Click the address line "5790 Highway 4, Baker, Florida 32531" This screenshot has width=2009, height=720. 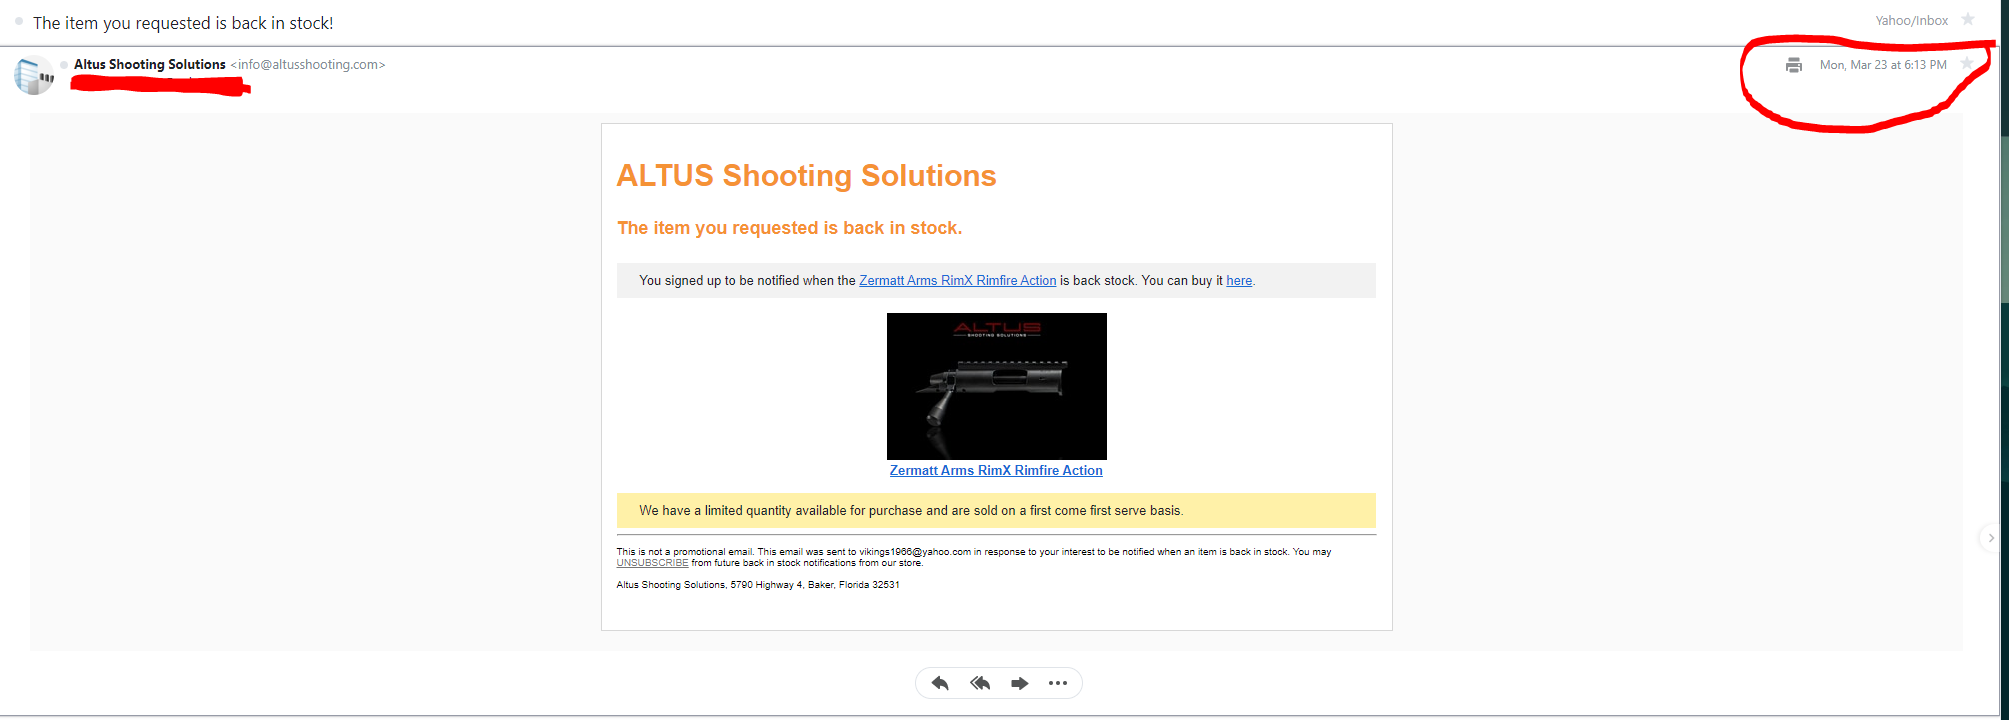coord(815,585)
